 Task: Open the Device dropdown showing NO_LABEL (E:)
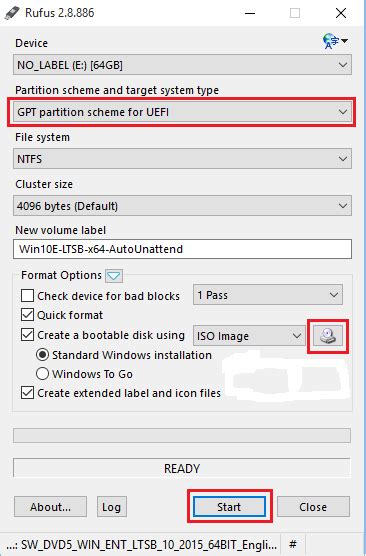(x=182, y=65)
